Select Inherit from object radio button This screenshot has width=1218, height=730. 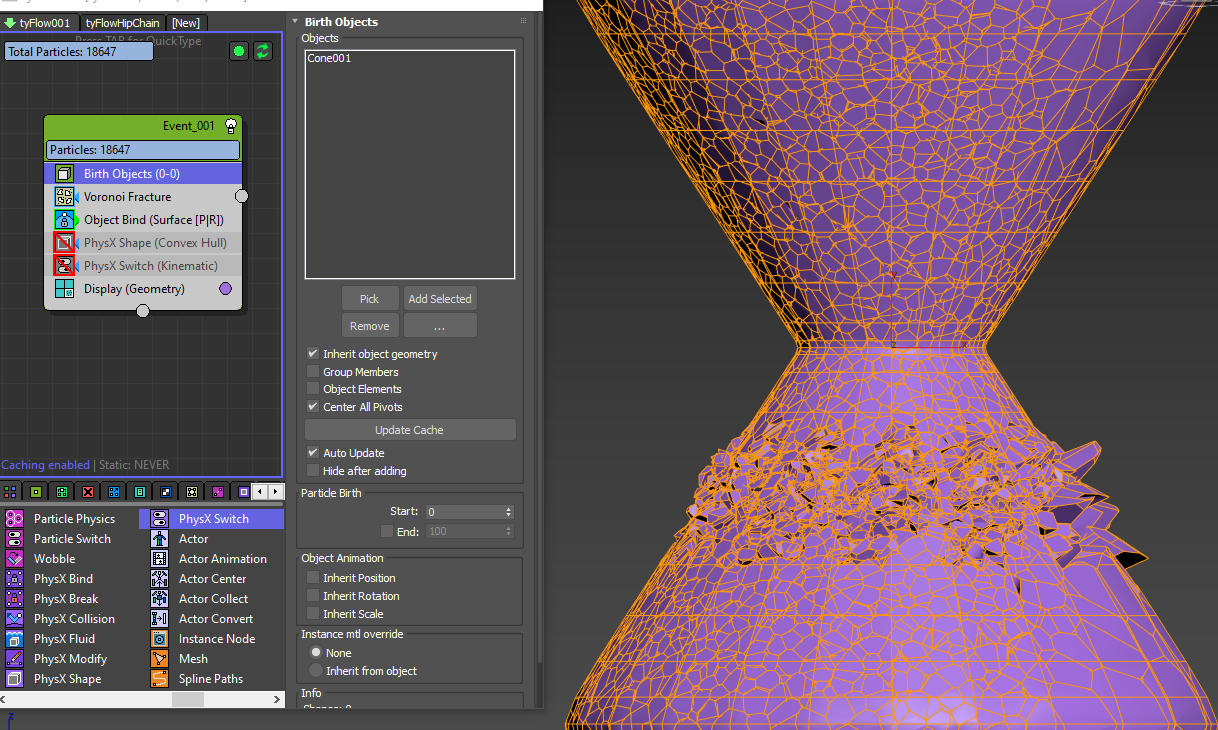[x=317, y=671]
